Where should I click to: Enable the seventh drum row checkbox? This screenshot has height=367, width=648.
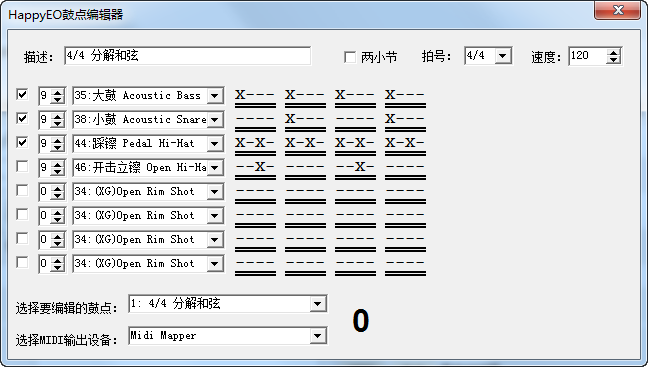point(22,238)
